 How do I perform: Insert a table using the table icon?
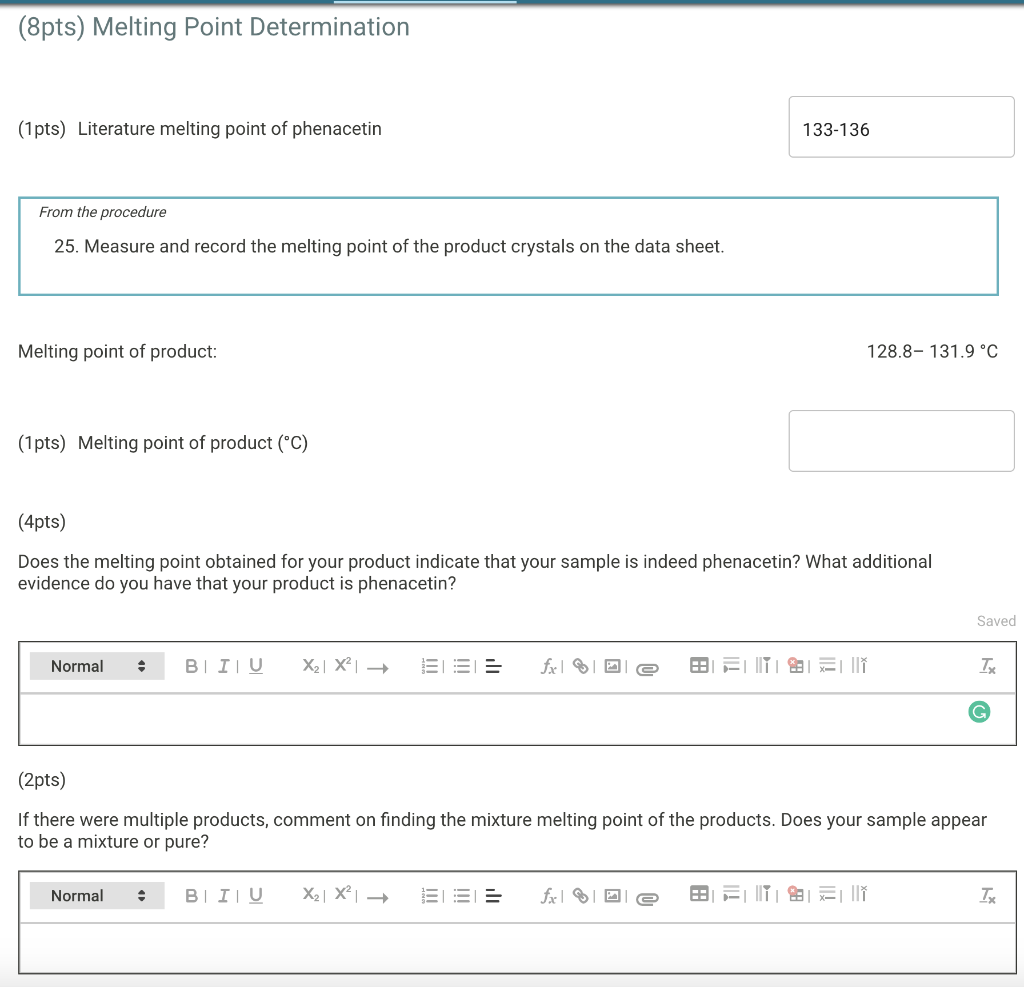click(699, 665)
